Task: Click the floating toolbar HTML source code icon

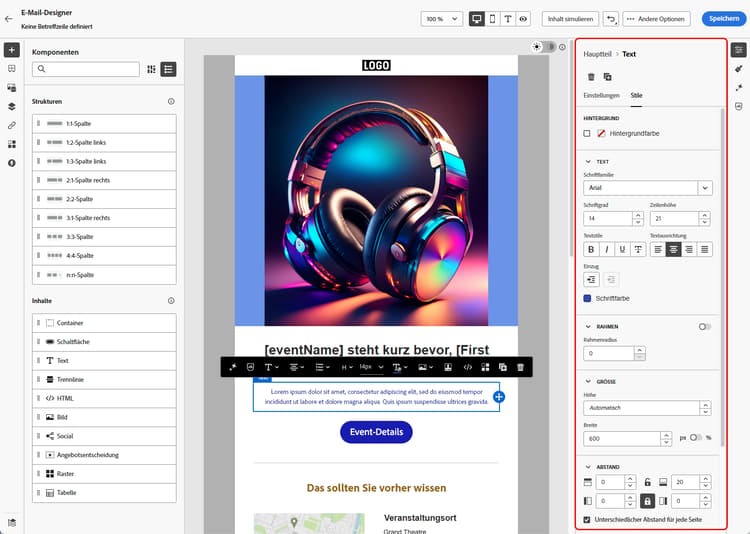Action: pos(468,367)
